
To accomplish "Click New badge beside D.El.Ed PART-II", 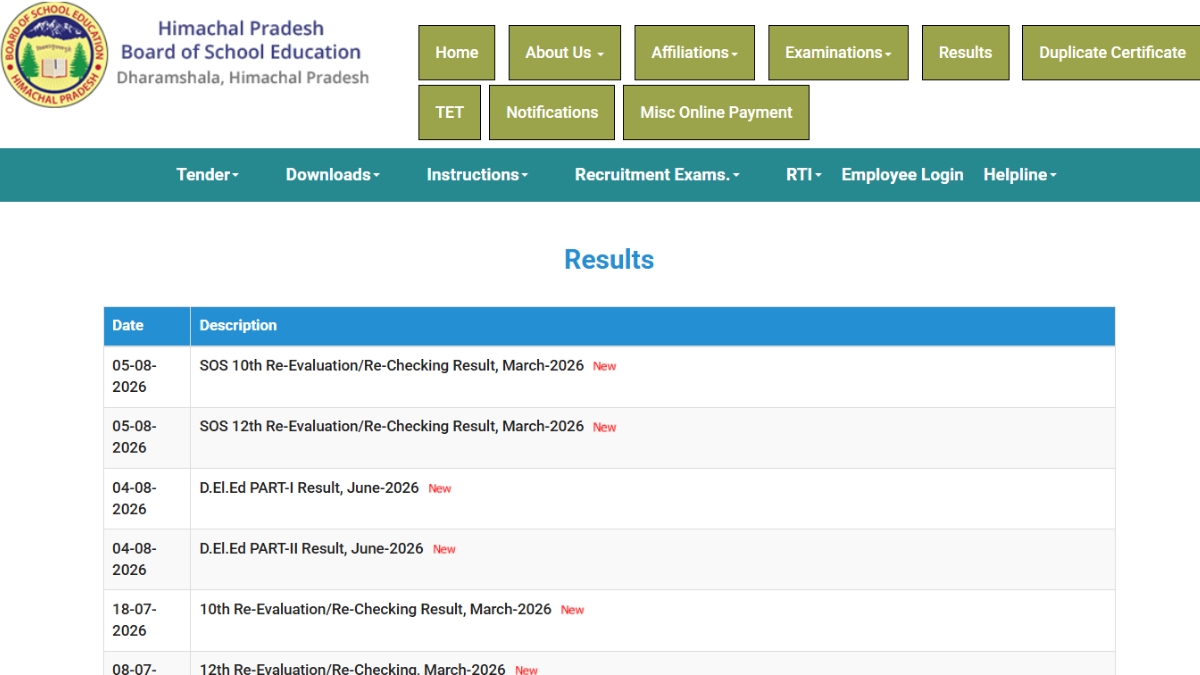I will point(444,550).
